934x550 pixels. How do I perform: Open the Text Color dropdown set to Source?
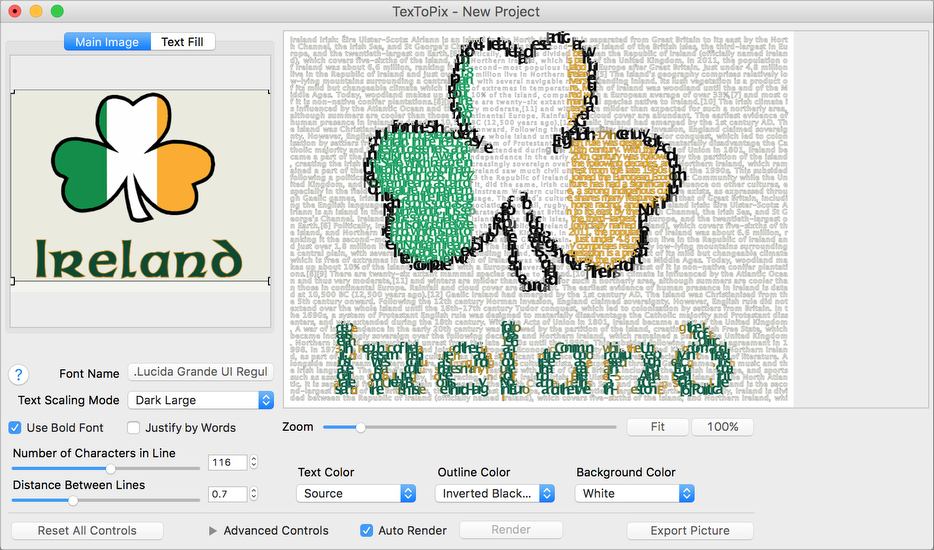point(356,493)
